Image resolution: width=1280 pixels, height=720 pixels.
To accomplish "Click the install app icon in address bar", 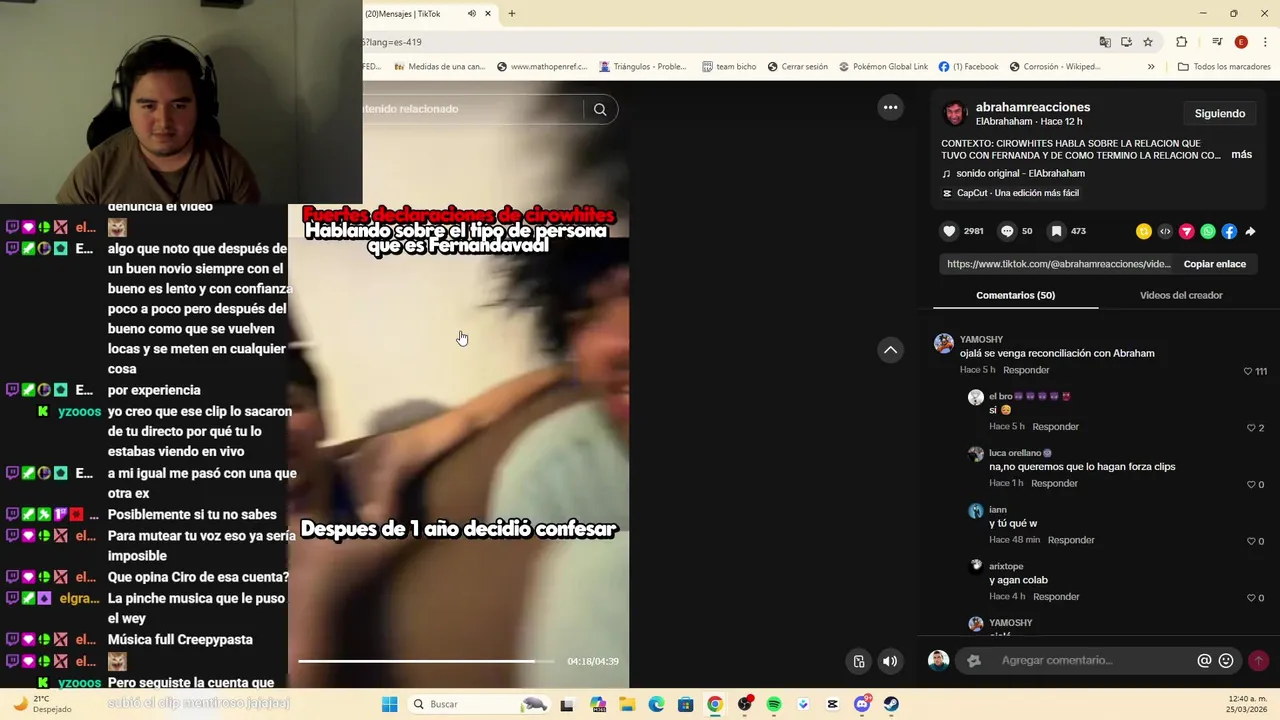I will tap(1126, 42).
